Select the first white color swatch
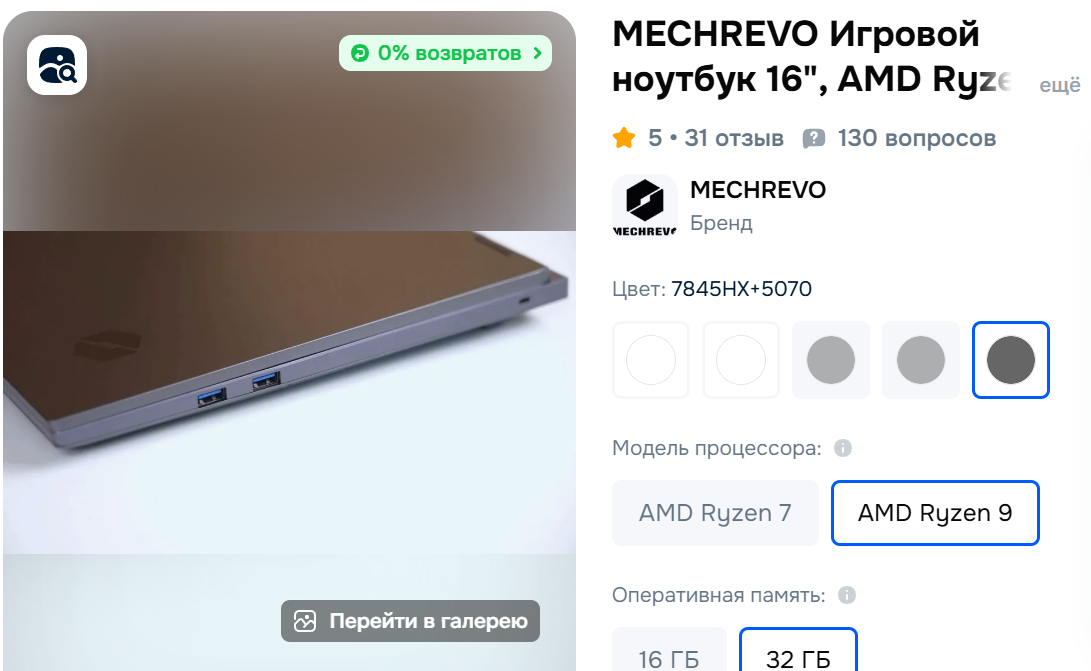Viewport: 1091px width, 671px height. click(x=651, y=360)
